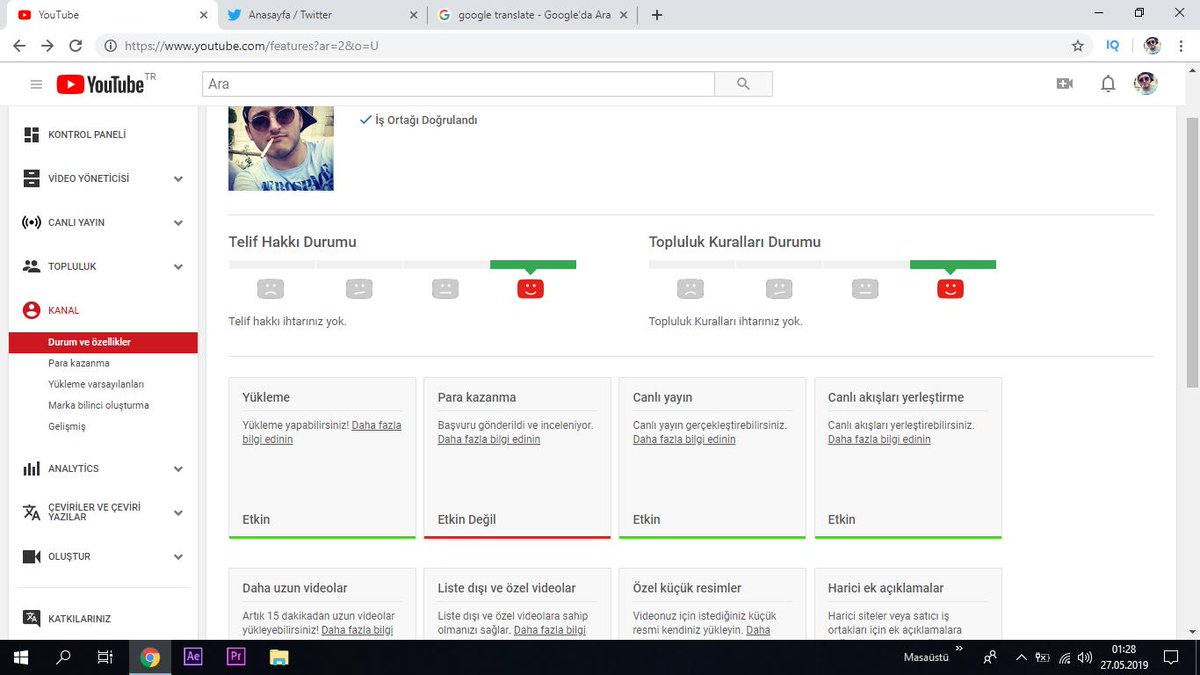1200x675 pixels.
Task: Select Para kazanma in the sidebar
Action: [79, 363]
